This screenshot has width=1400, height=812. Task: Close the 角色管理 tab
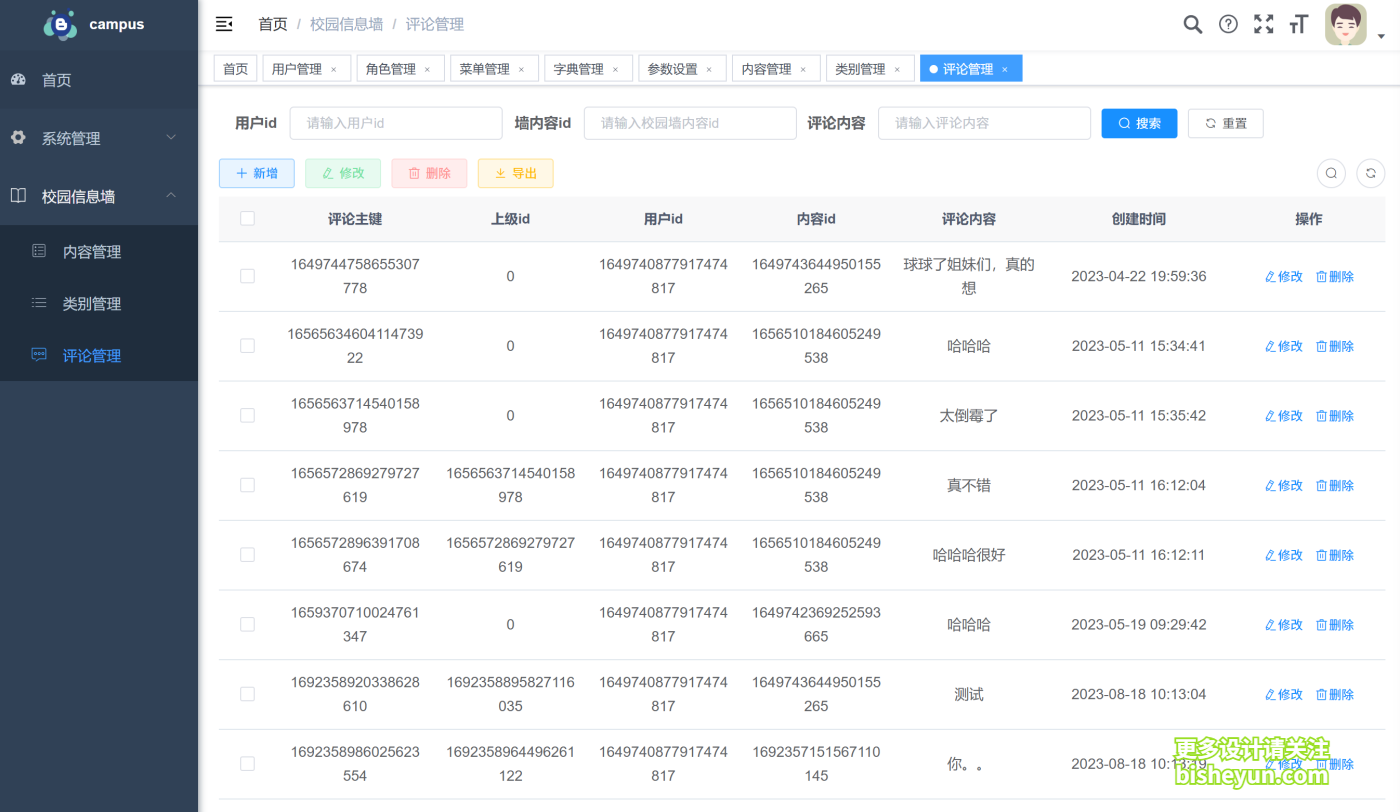428,70
